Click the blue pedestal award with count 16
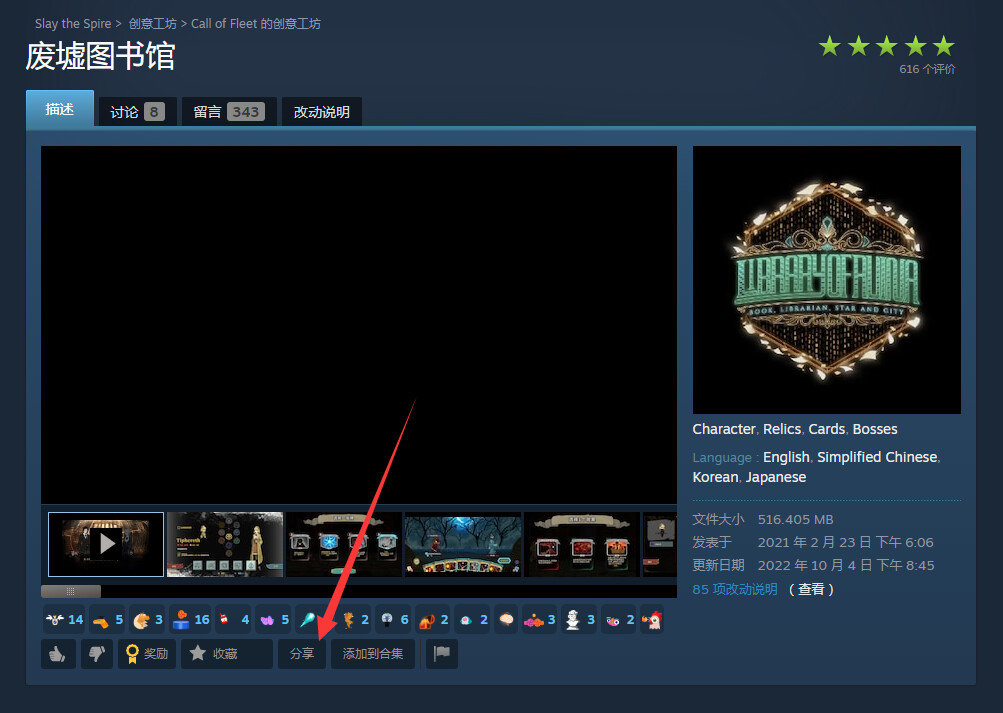 click(191, 619)
